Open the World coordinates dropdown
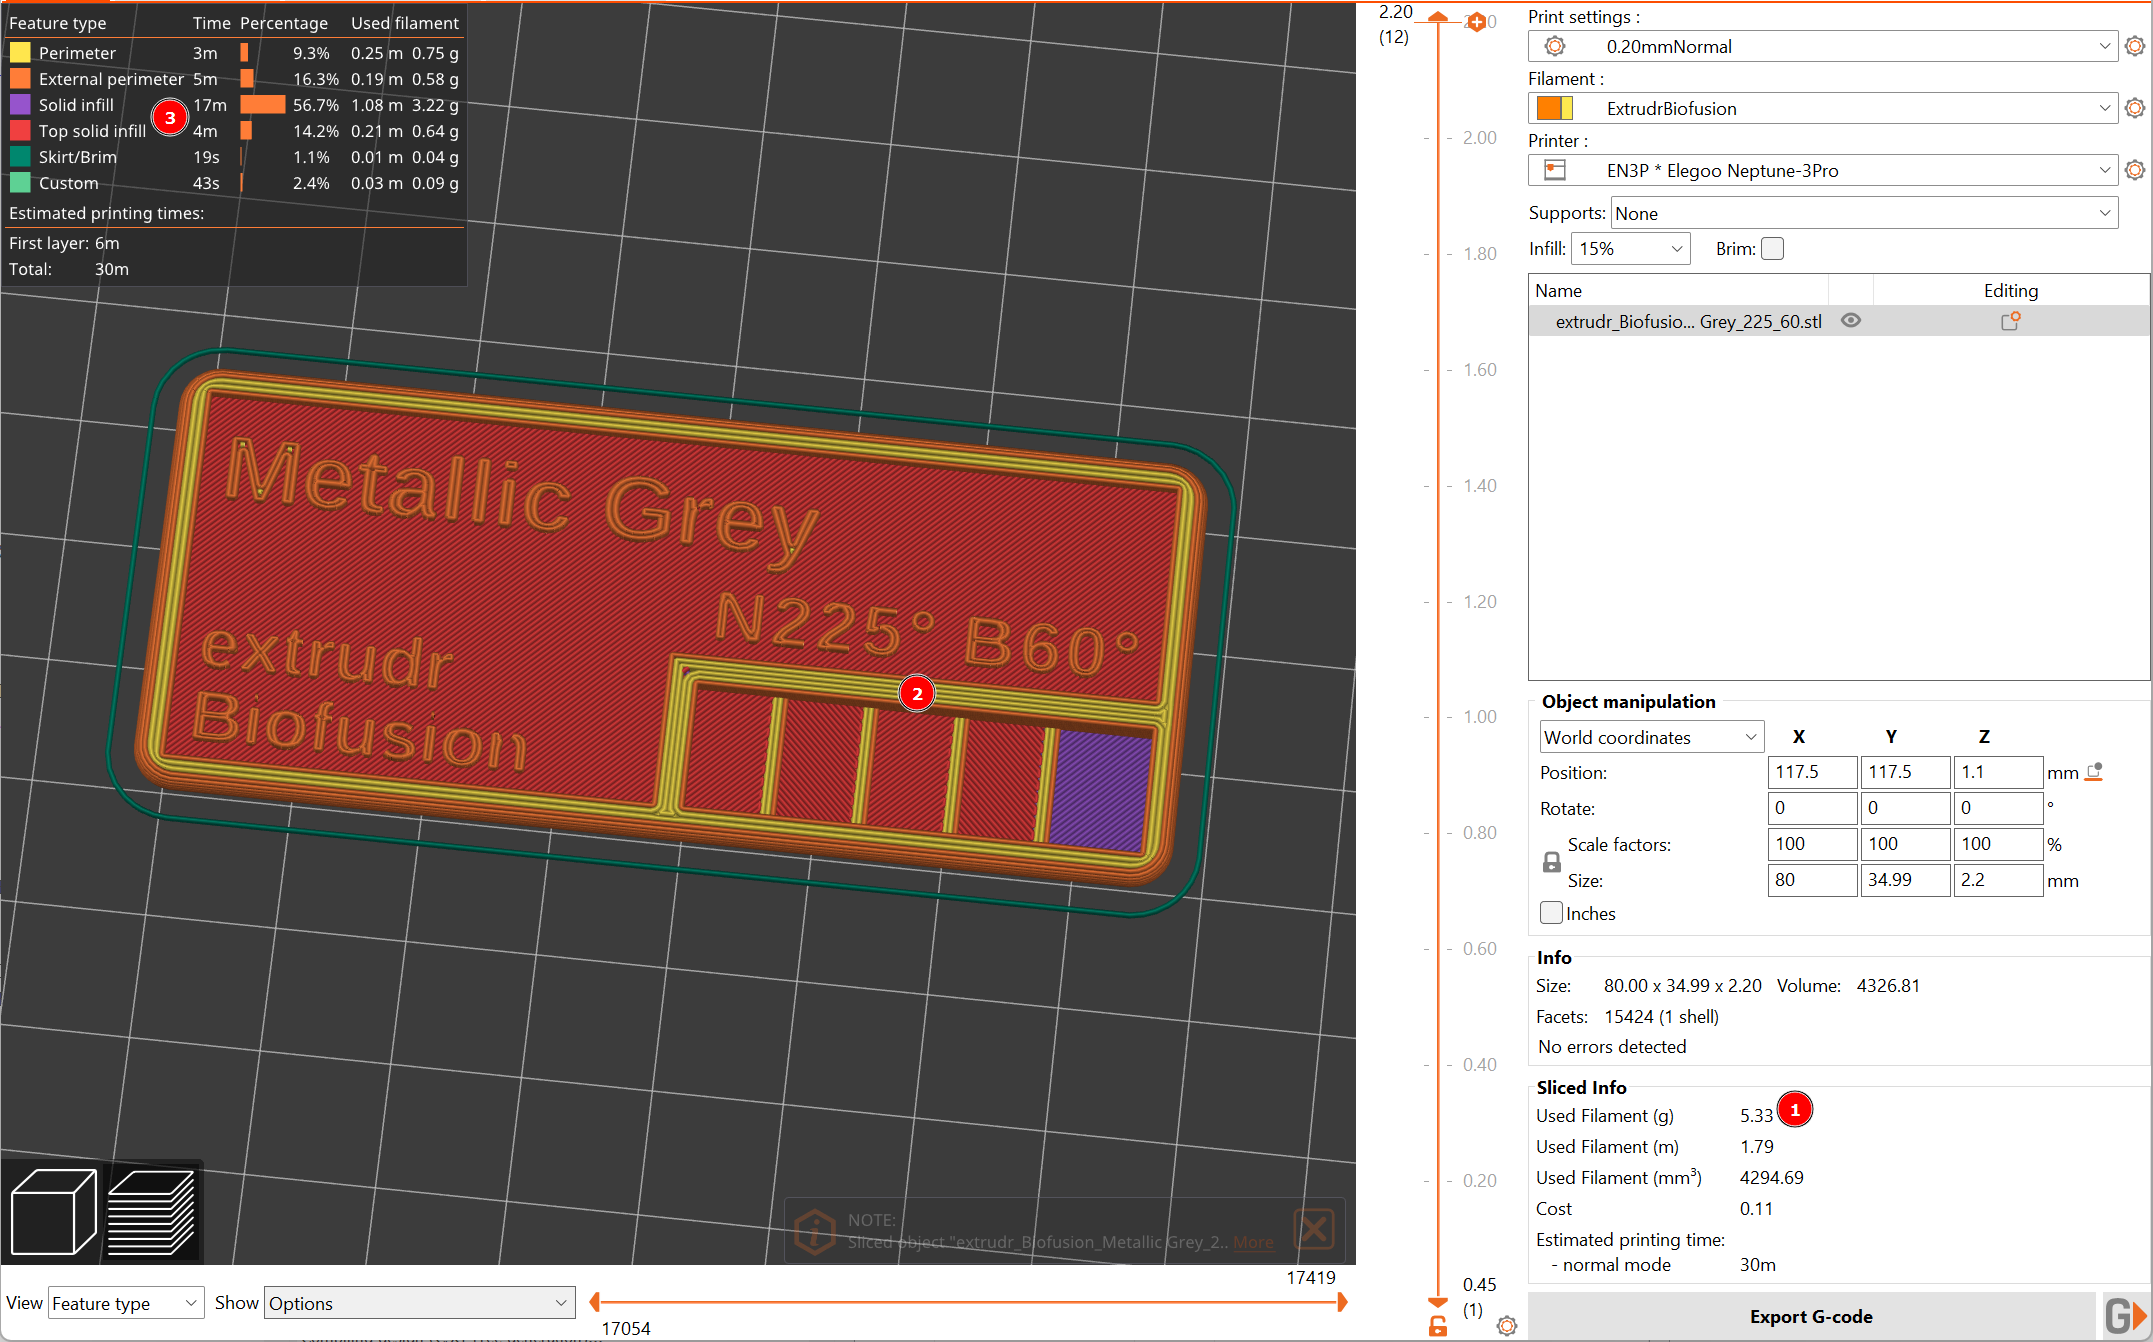 coord(1651,736)
